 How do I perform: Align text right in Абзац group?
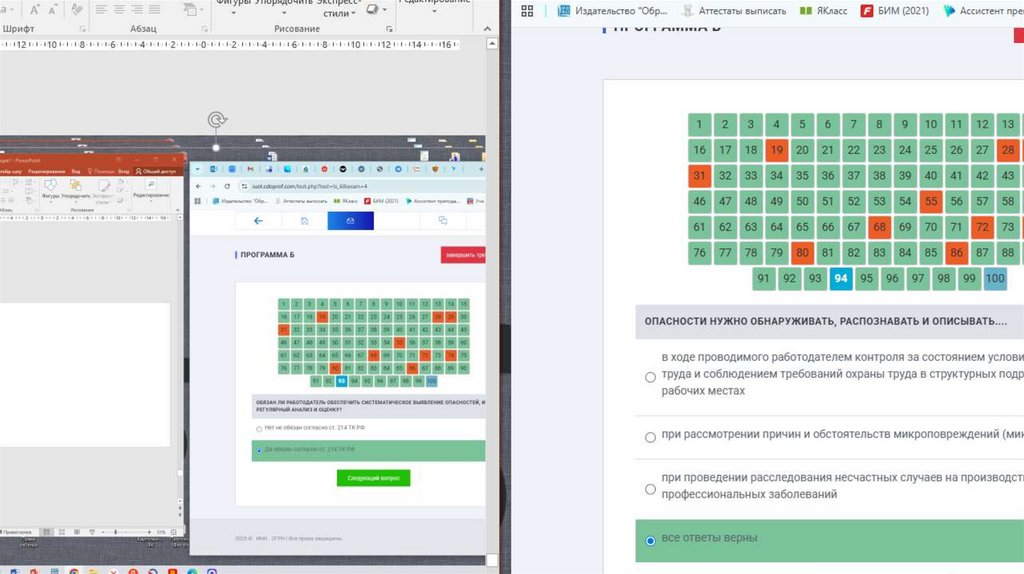click(137, 9)
